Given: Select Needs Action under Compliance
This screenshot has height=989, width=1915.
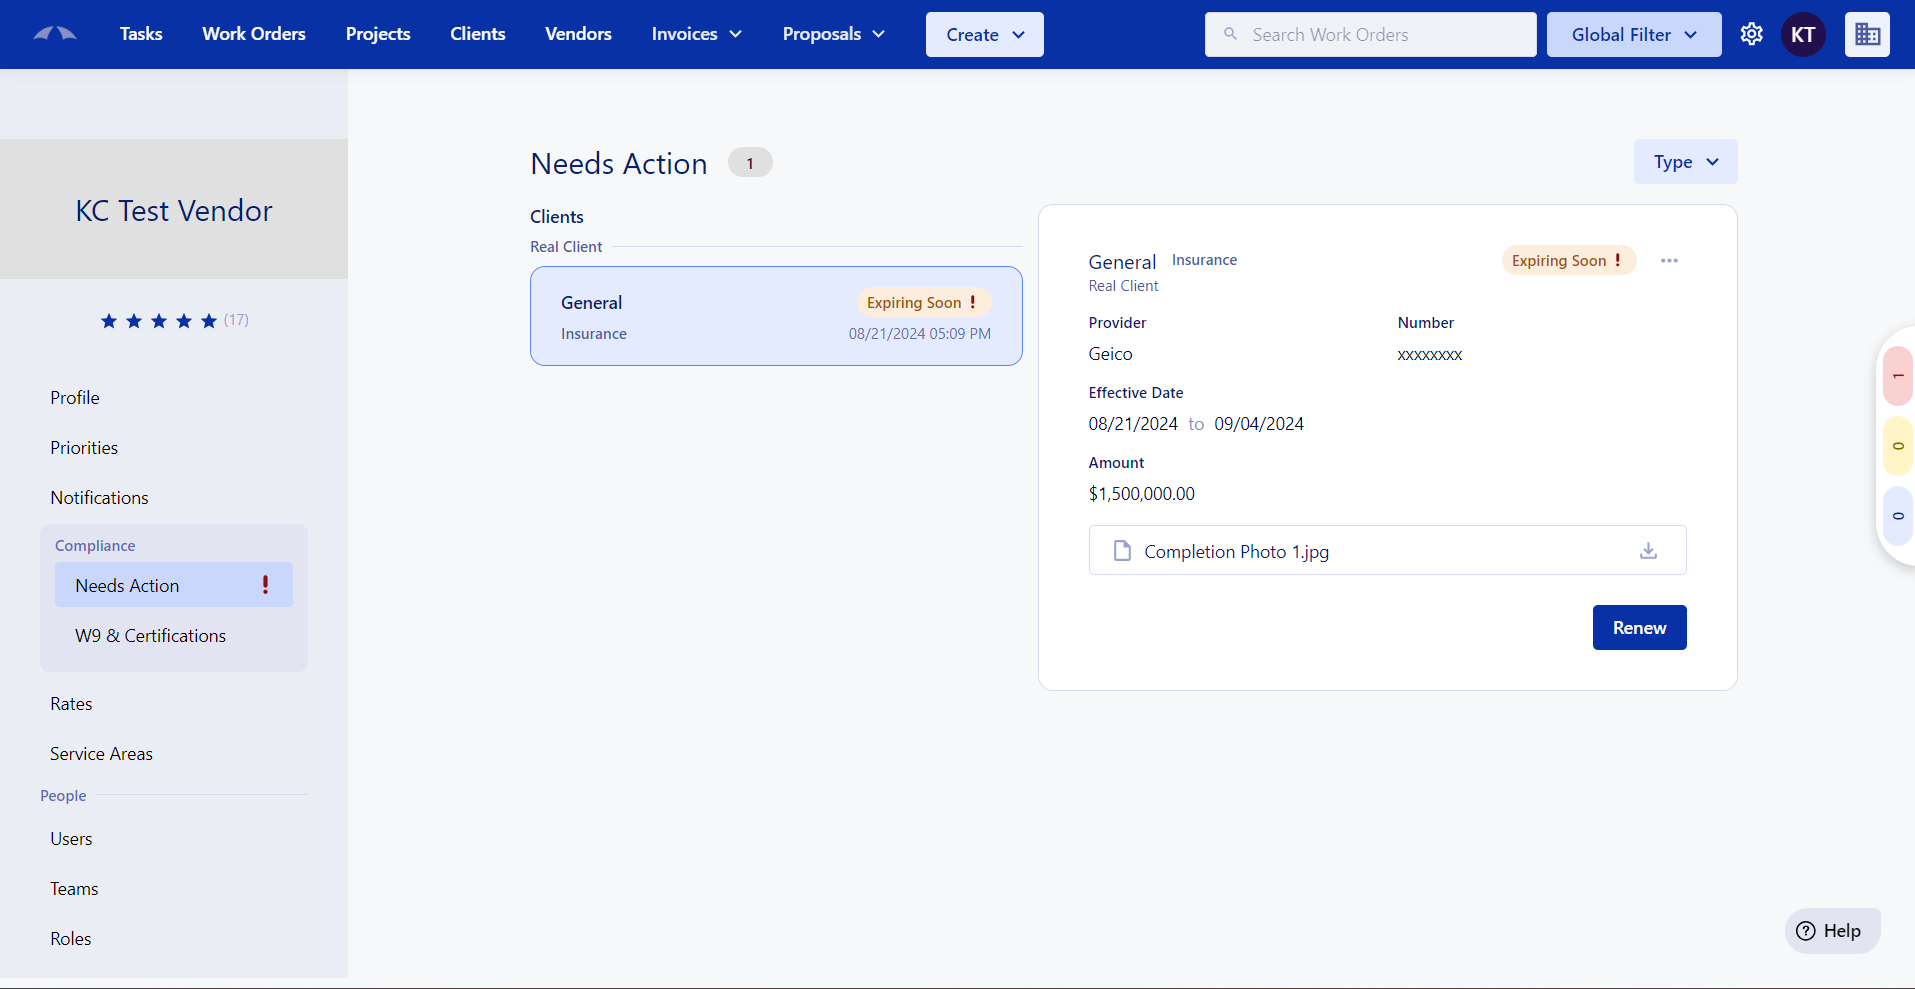Looking at the screenshot, I should click(174, 585).
